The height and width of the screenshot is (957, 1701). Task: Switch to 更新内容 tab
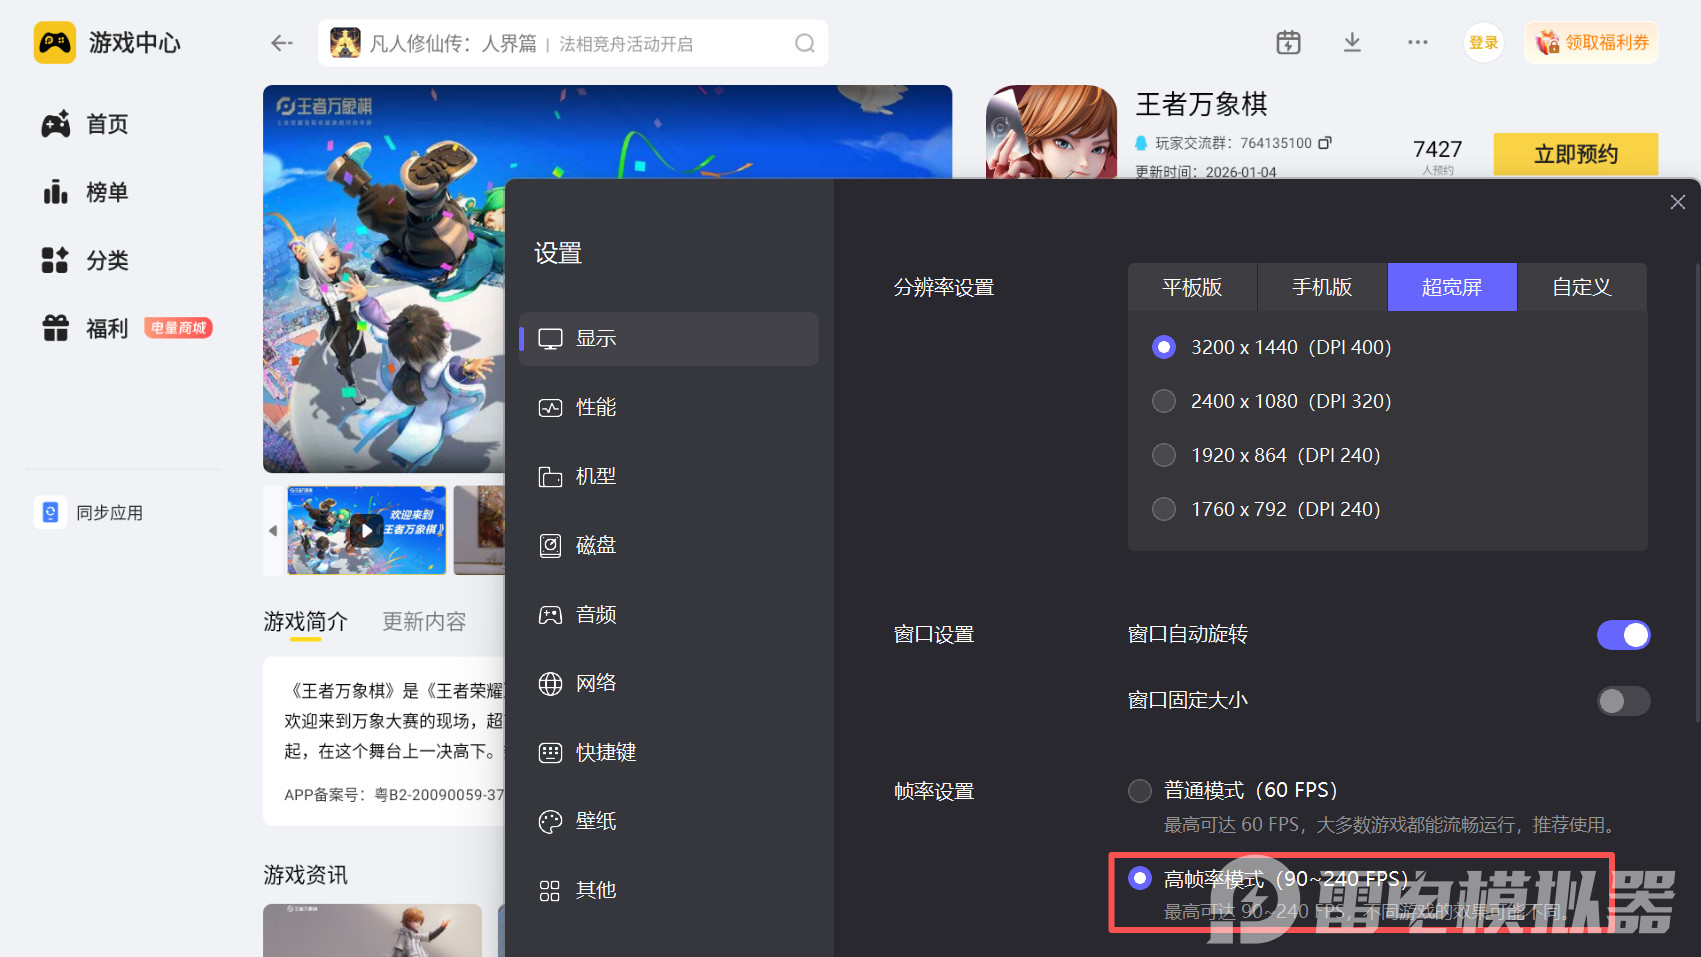pos(424,622)
